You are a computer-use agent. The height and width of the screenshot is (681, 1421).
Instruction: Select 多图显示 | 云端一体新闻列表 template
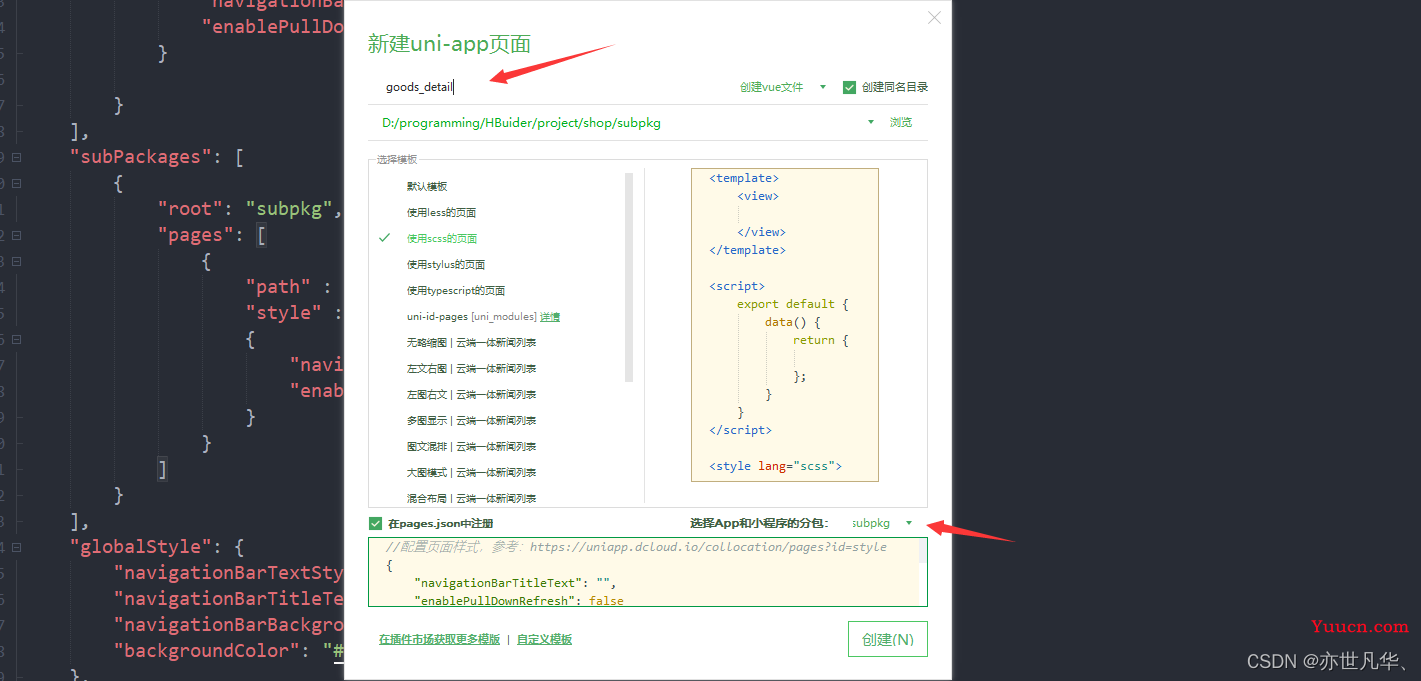coord(471,421)
